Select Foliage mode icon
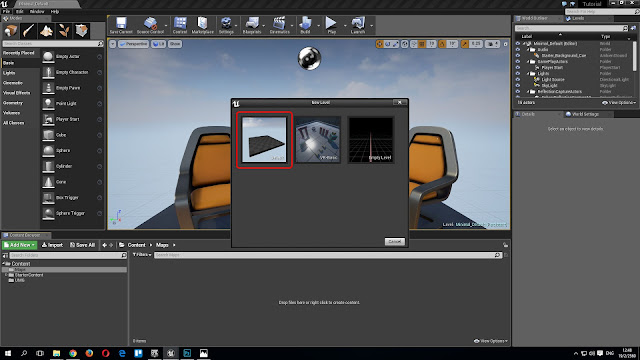 pos(64,31)
